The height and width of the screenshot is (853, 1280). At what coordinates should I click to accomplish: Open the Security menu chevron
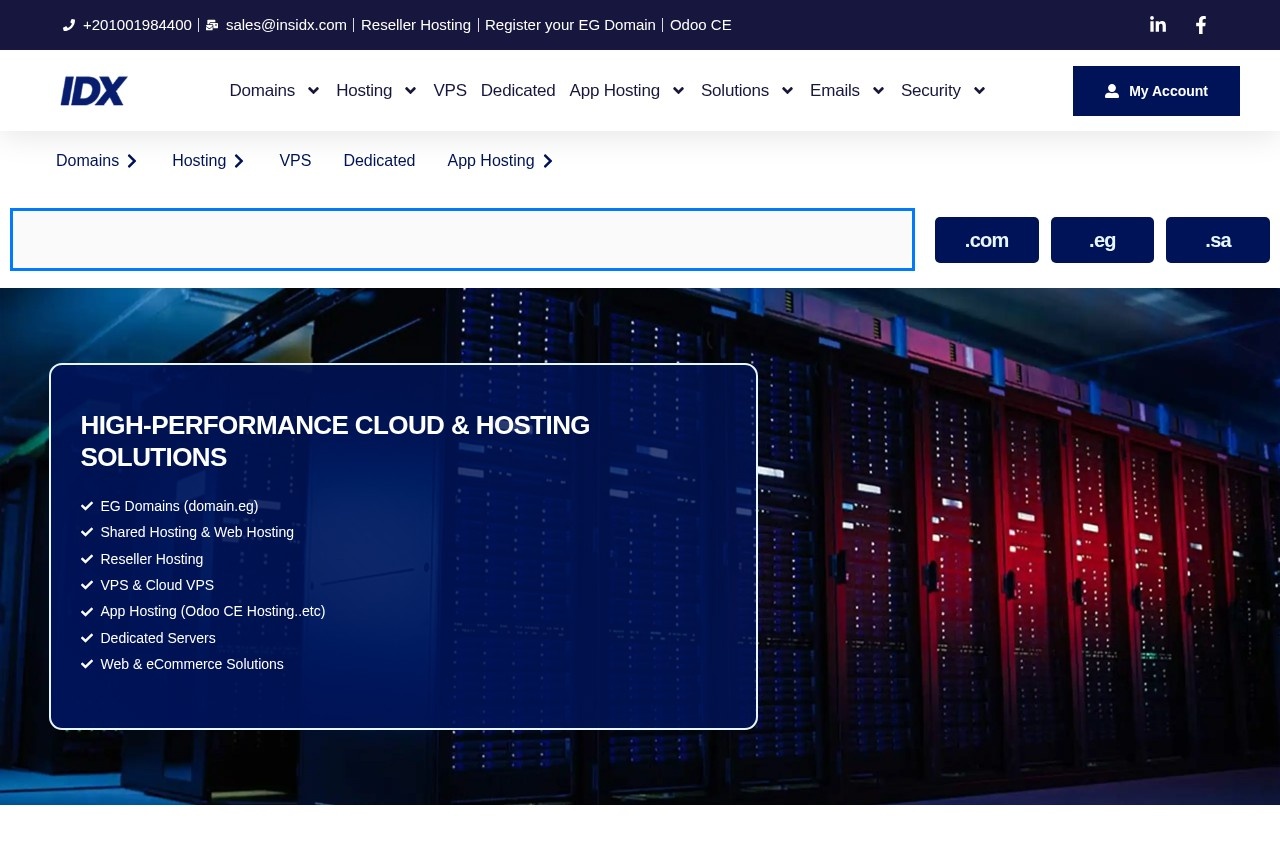(x=979, y=91)
